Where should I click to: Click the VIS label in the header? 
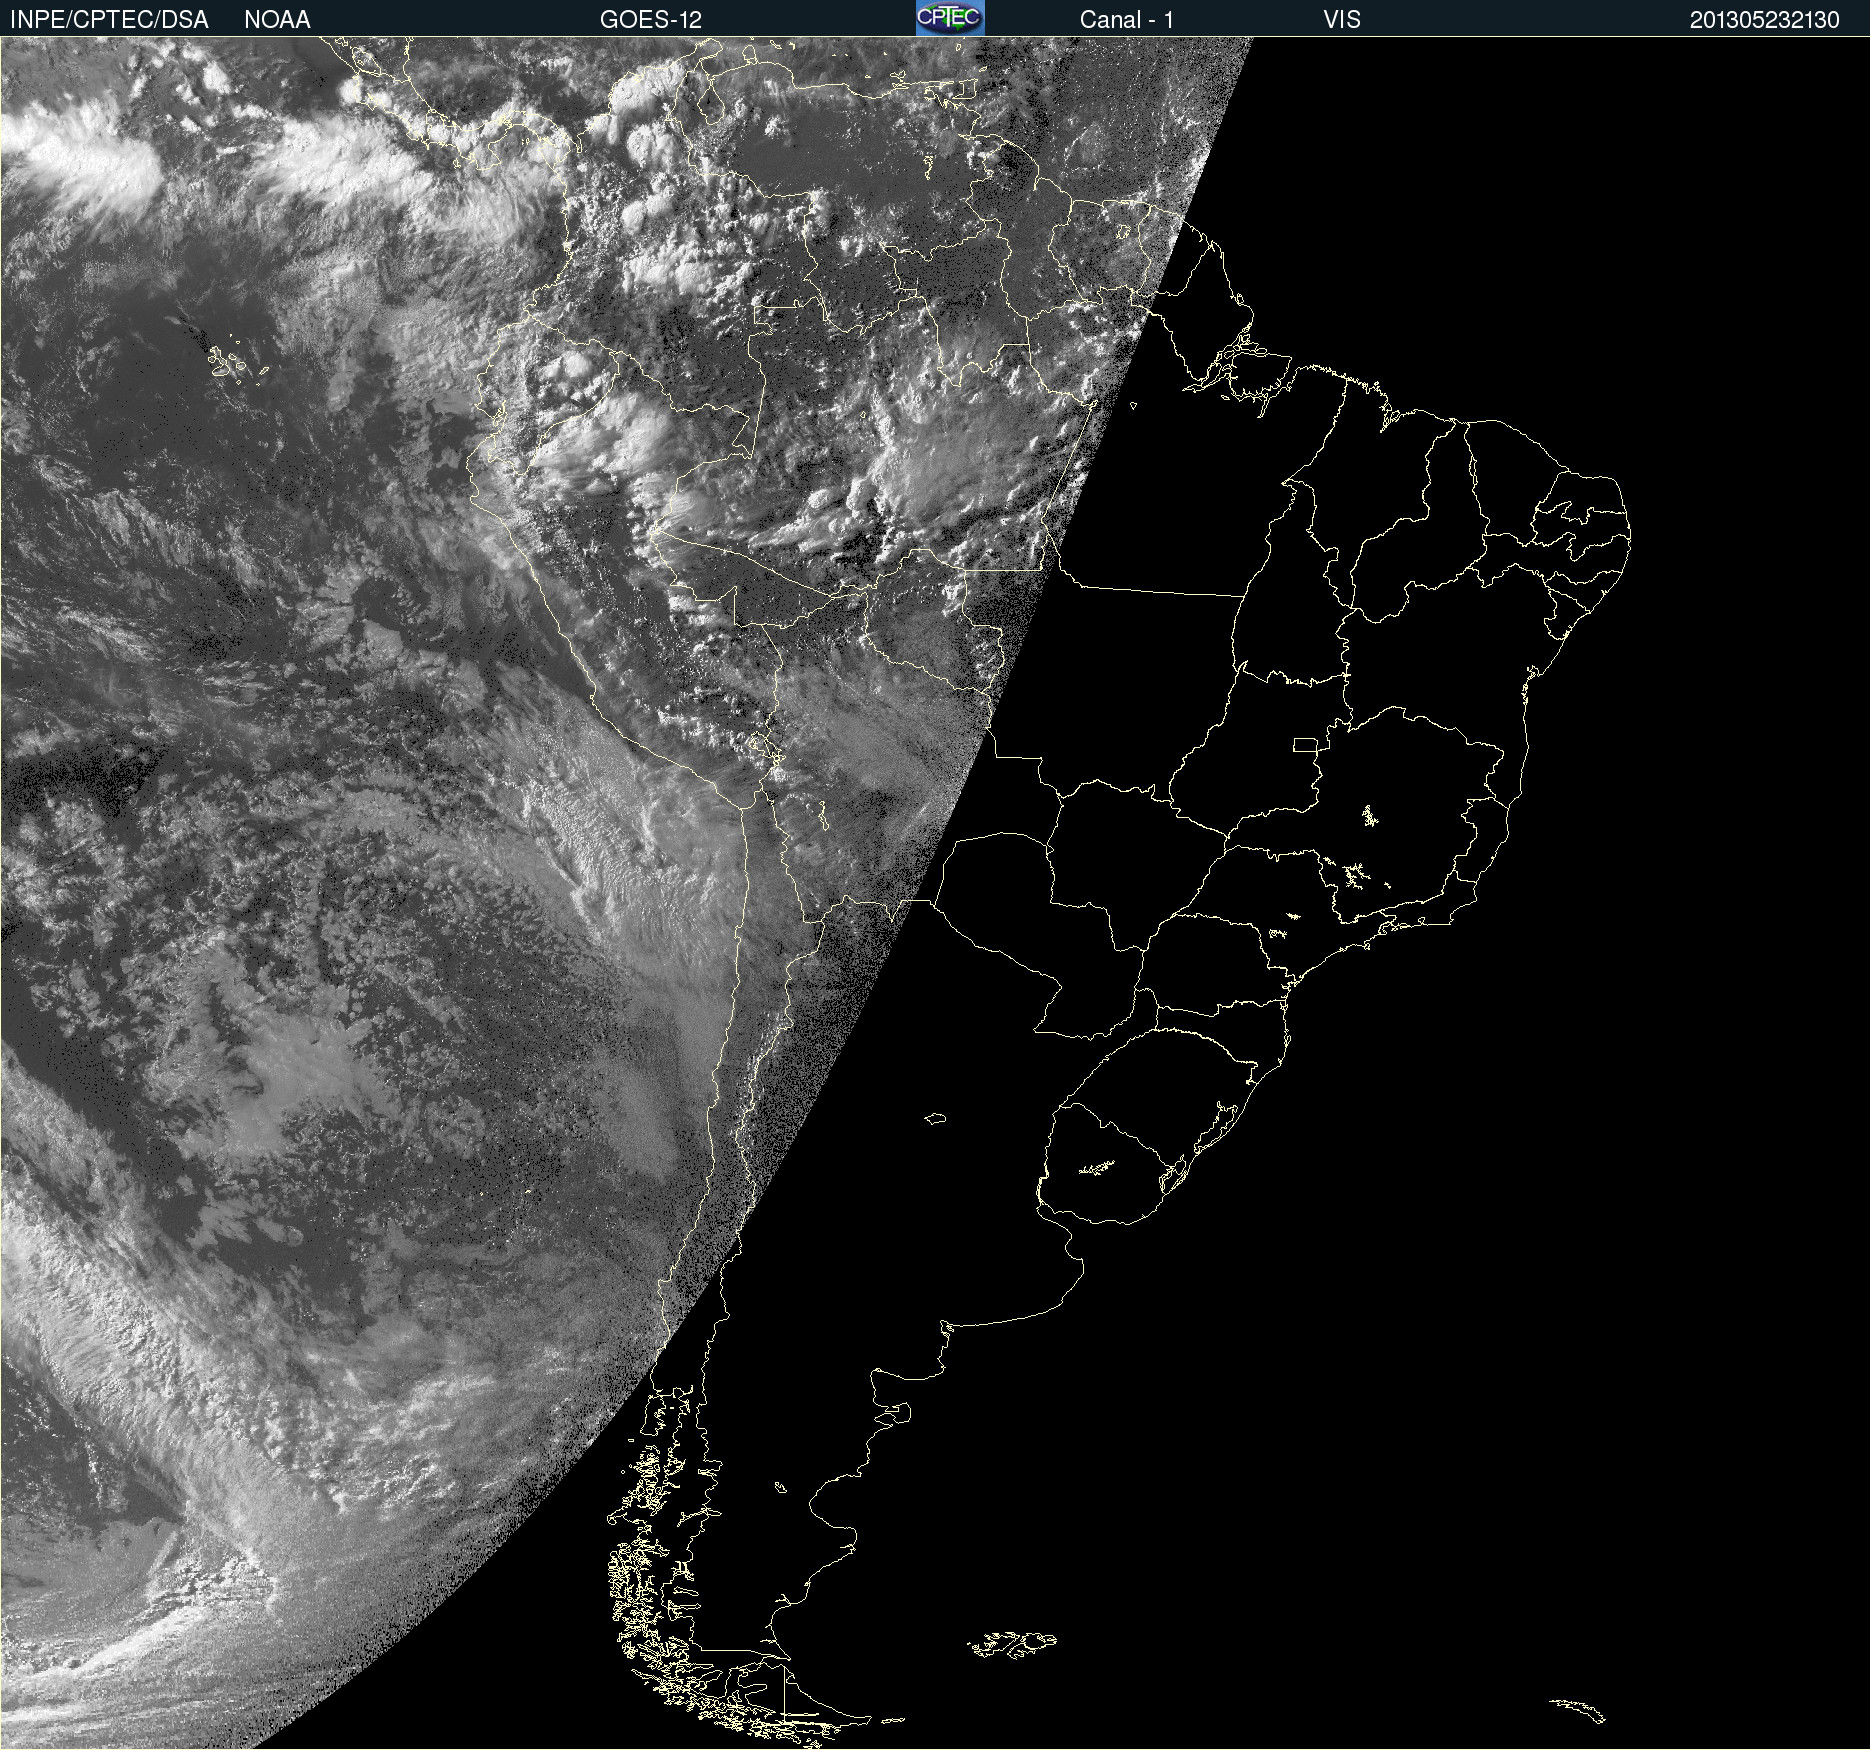(1342, 20)
